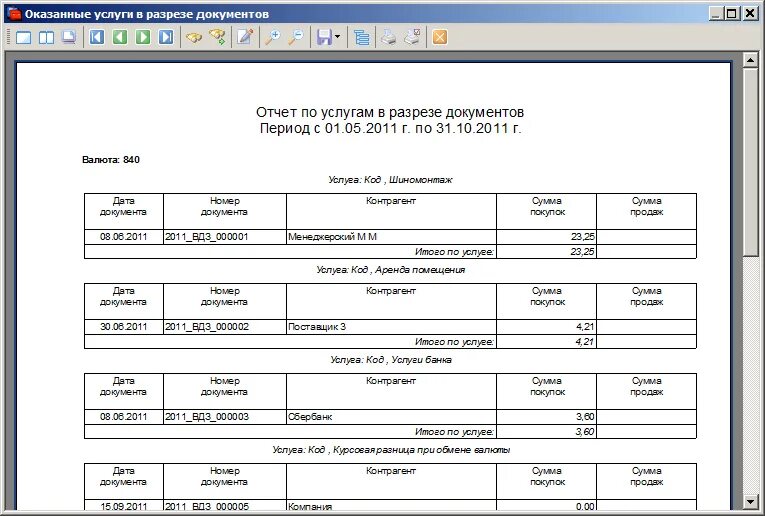Viewport: 765px width, 516px height.
Task: Go to the last page
Action: tap(166, 37)
